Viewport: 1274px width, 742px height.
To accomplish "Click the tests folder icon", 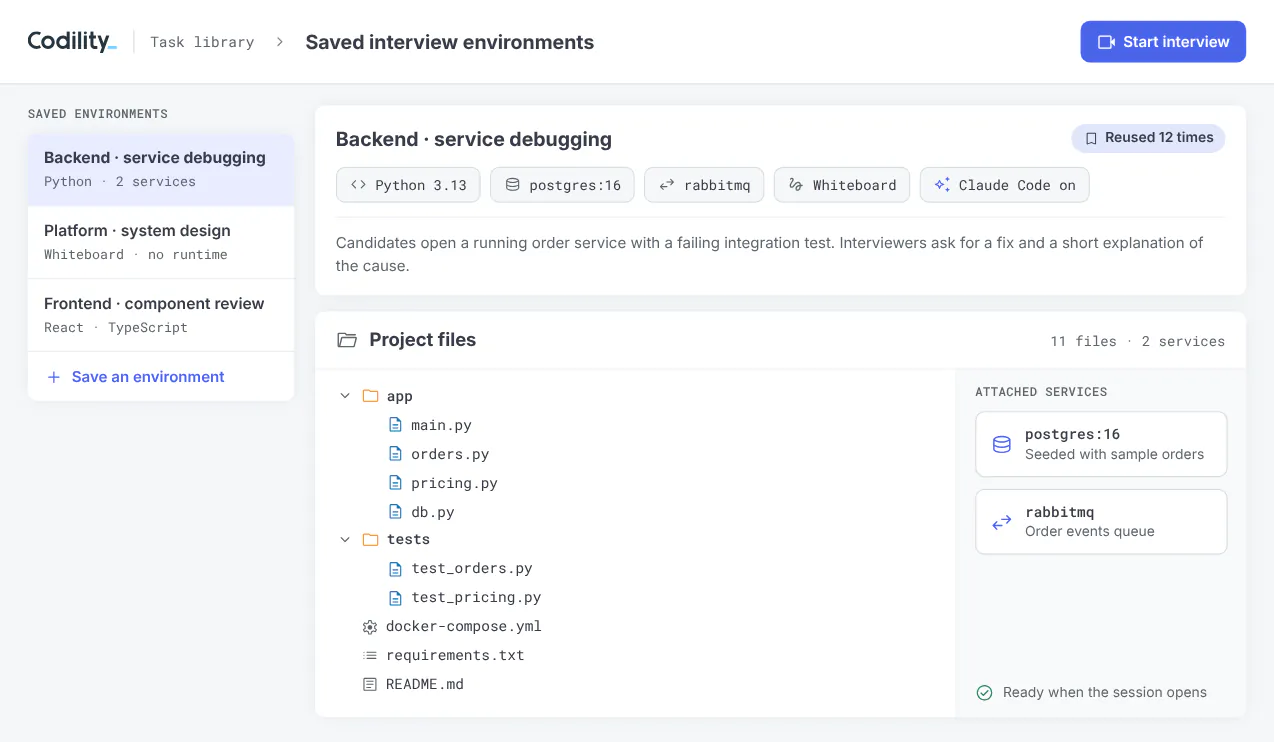I will [370, 539].
